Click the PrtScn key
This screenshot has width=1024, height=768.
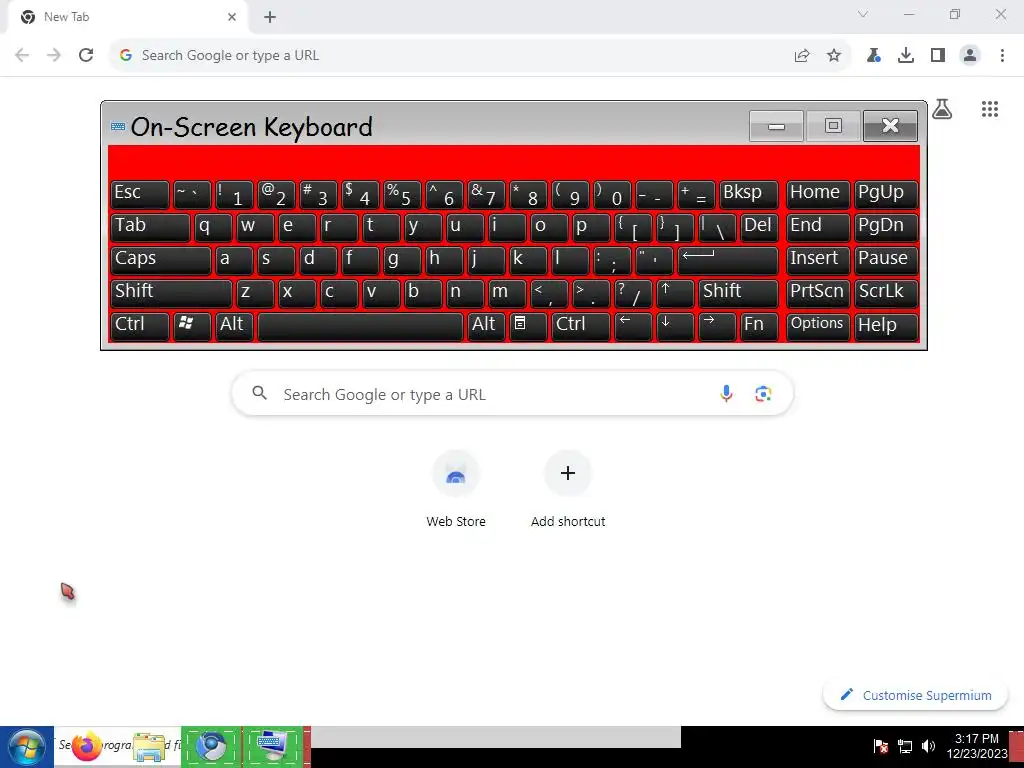pos(818,293)
